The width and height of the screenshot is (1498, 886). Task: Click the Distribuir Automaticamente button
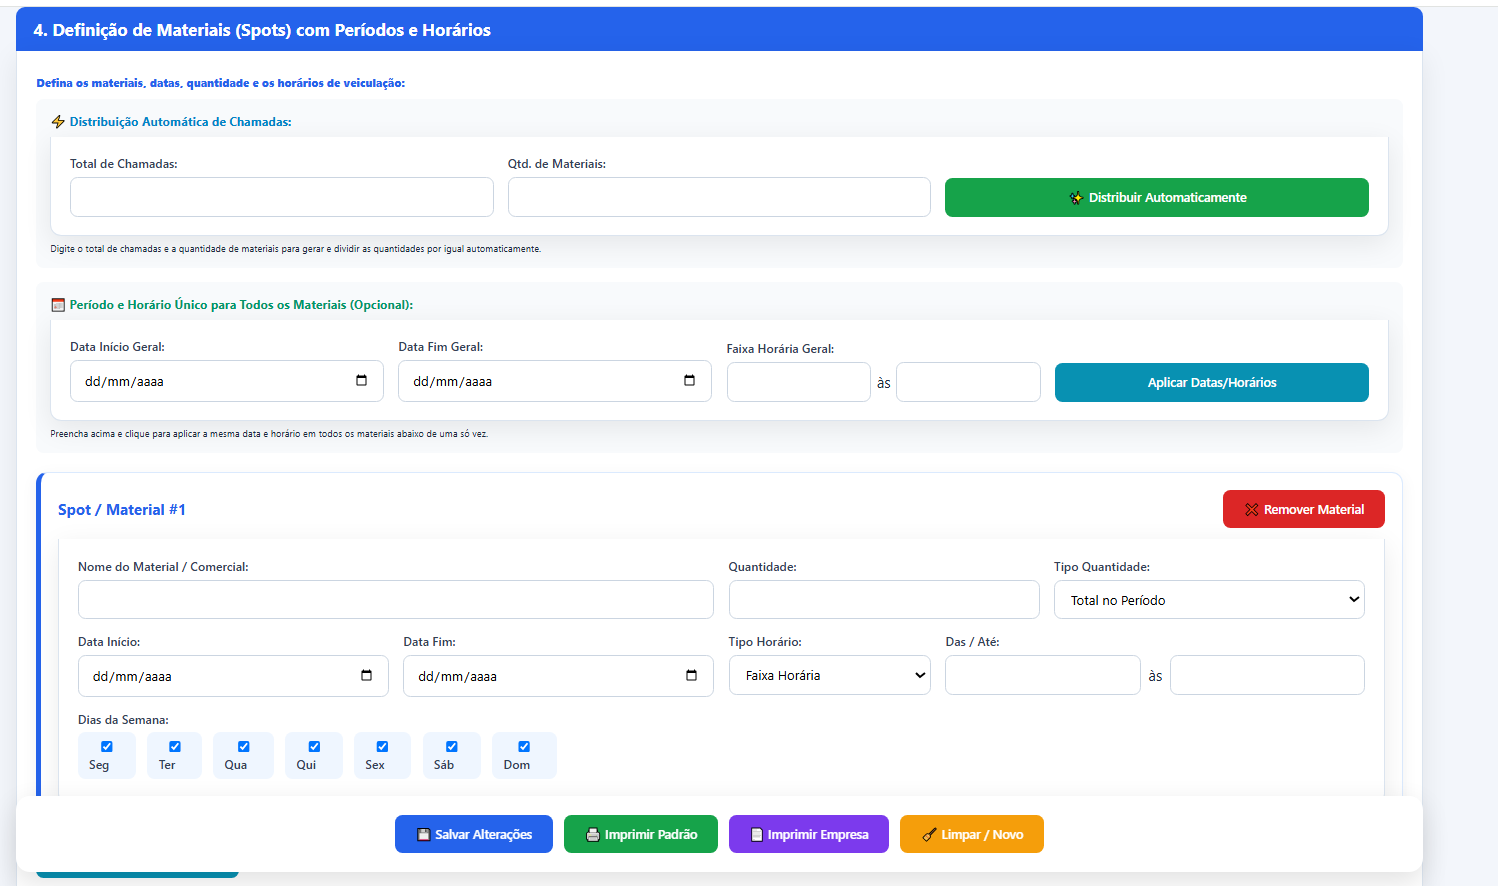tap(1157, 197)
